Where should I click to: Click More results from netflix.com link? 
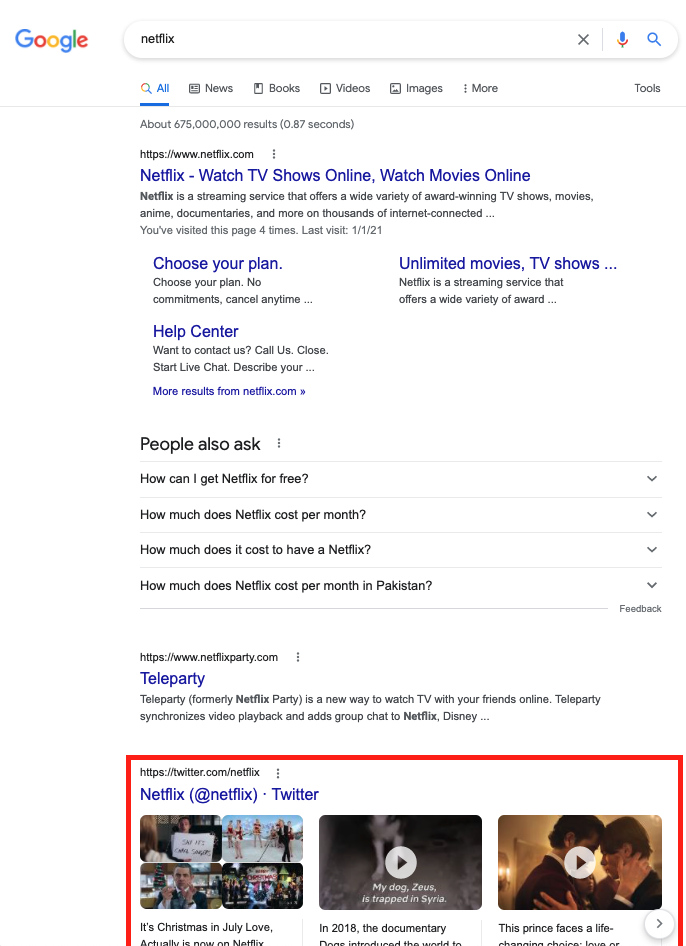[x=229, y=391]
